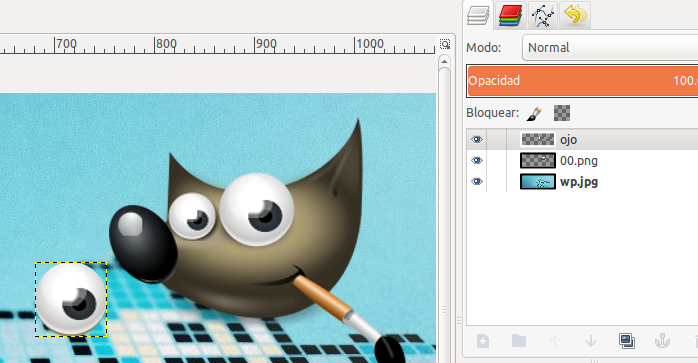This screenshot has height=363, width=698.
Task: Hide the ojo layer
Action: (x=477, y=140)
